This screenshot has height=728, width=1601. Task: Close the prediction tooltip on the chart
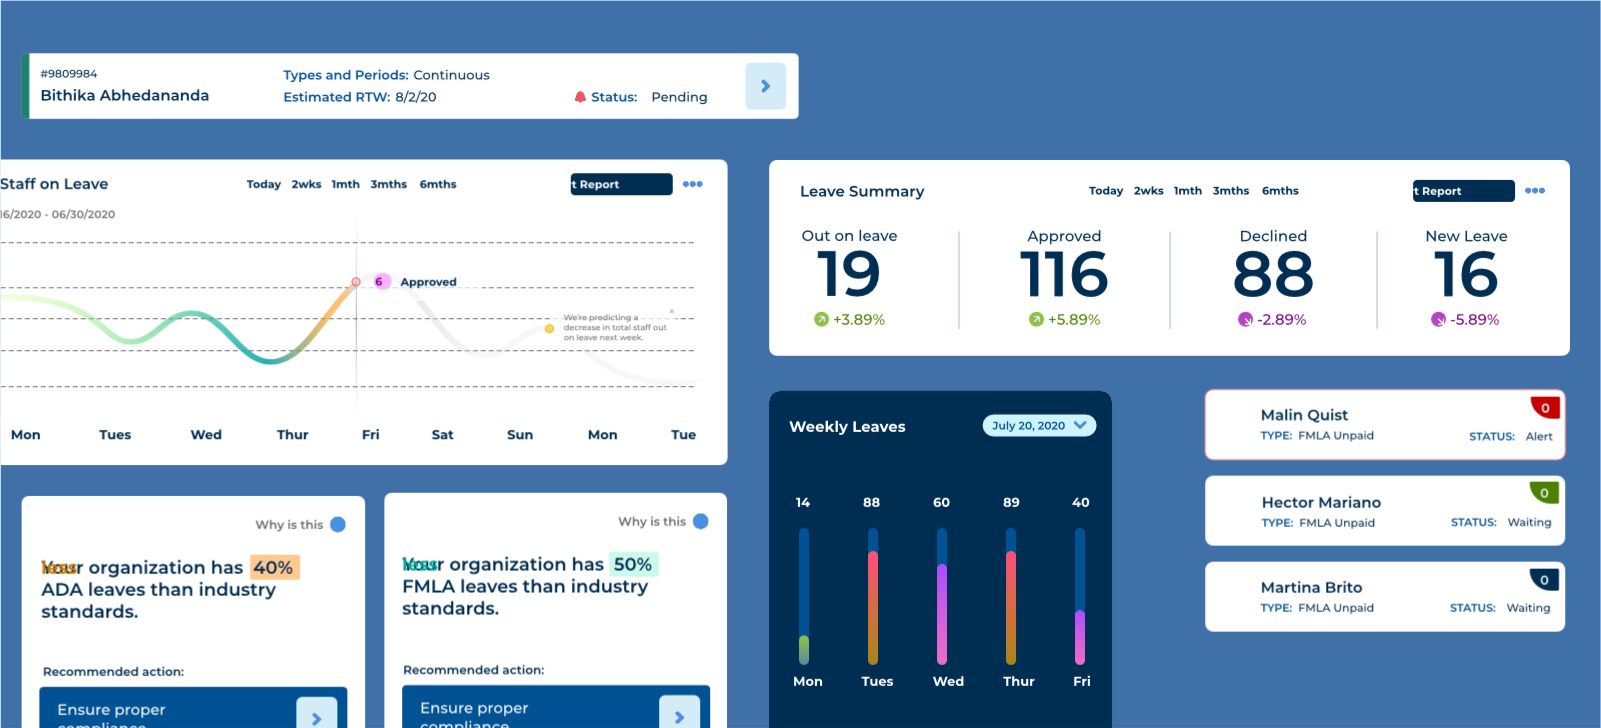point(672,311)
